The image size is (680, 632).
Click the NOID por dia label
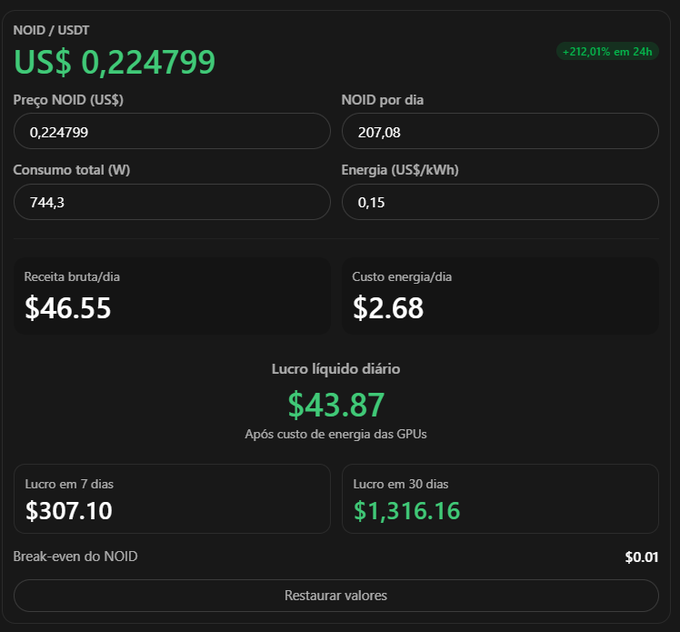pos(382,100)
